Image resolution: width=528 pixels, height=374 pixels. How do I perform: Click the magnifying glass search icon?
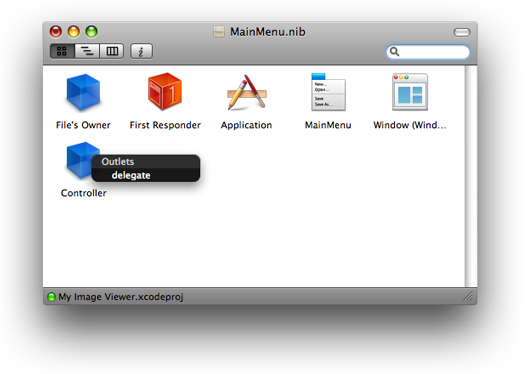[x=394, y=52]
